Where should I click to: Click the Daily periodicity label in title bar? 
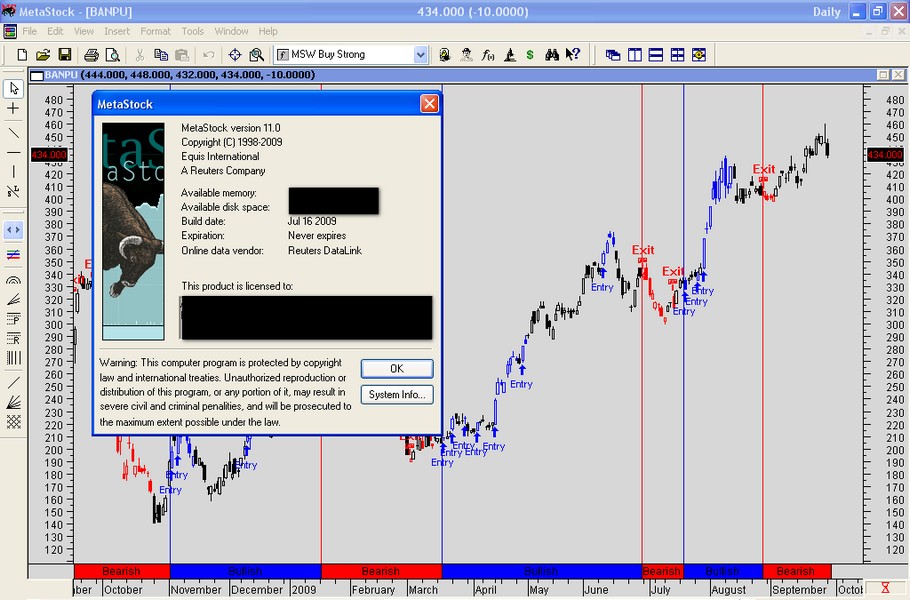(826, 12)
